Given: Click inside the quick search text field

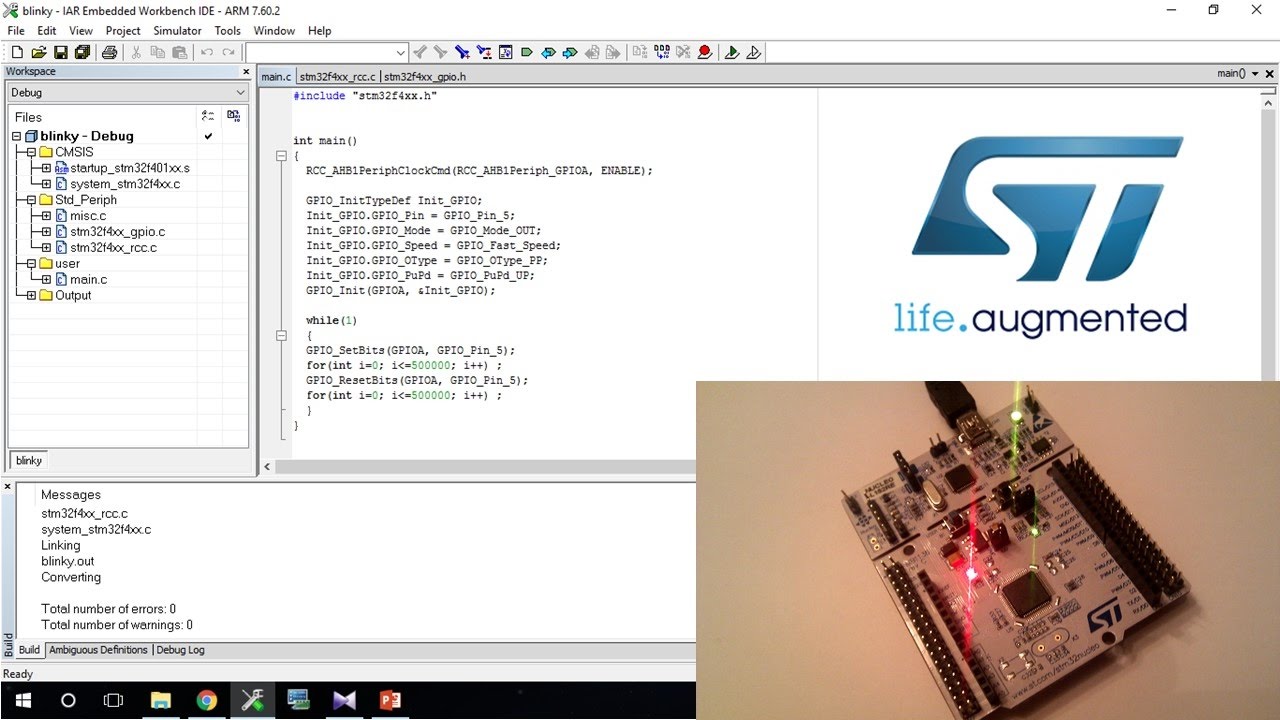Looking at the screenshot, I should 320,52.
